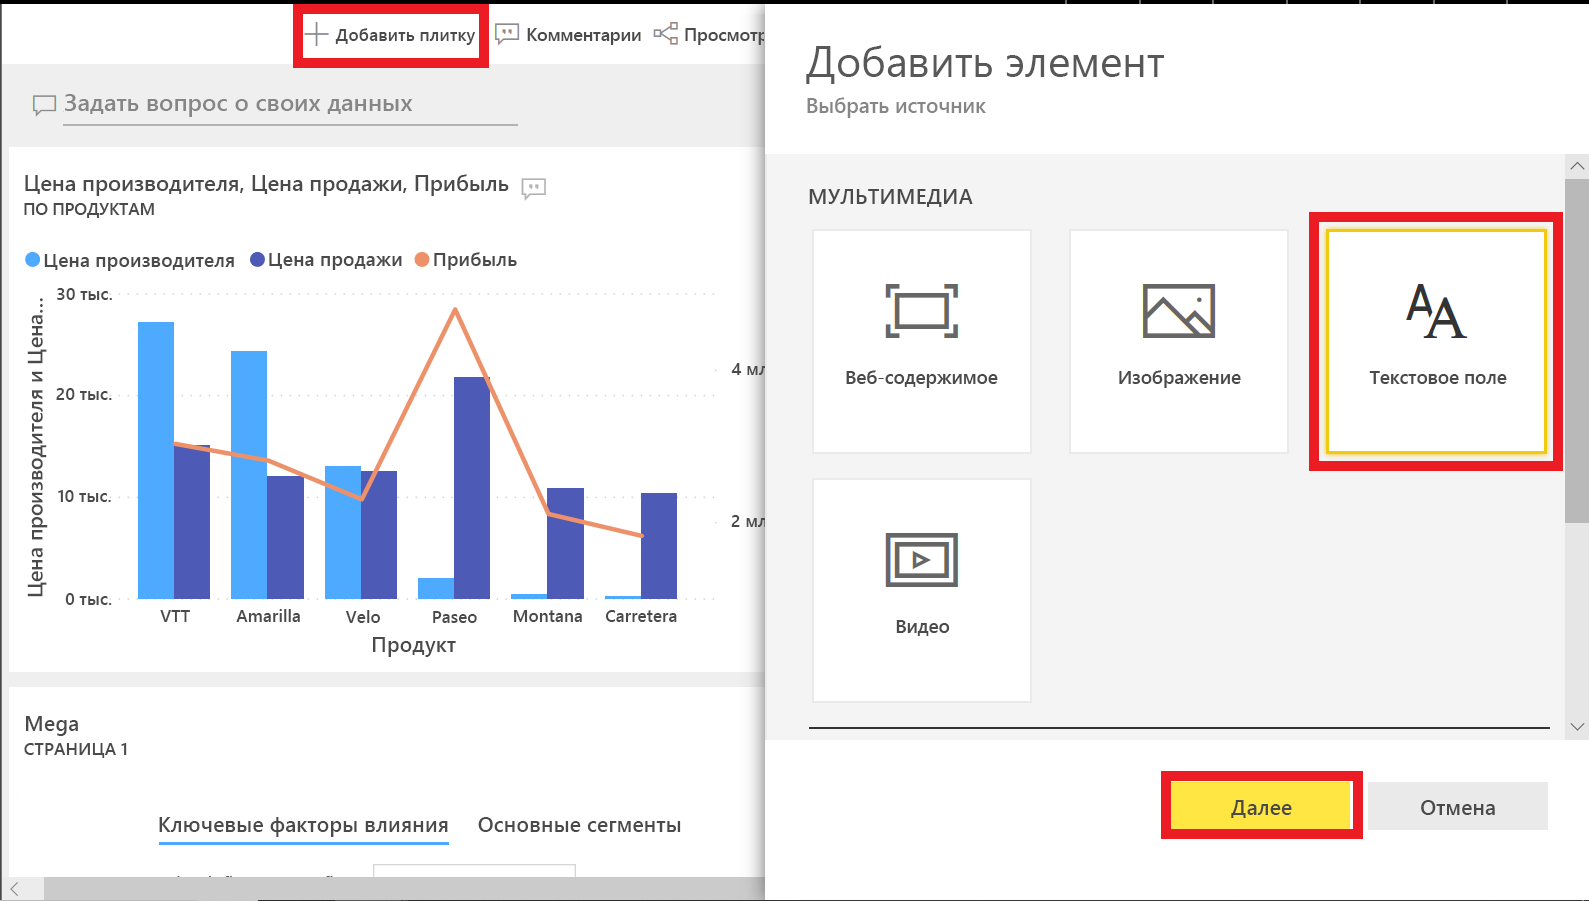Select the Веб-содержимое tile
1589x901 pixels.
point(922,342)
